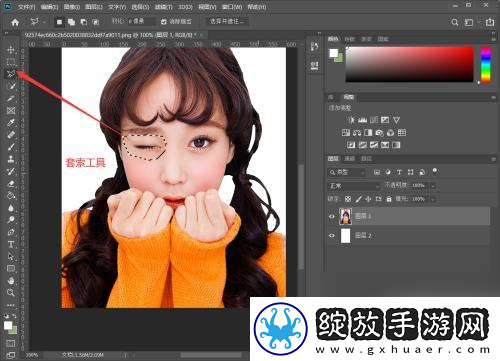Select the Paint Bucket tool
Viewport: 500px width, 361px height.
[x=11, y=195]
